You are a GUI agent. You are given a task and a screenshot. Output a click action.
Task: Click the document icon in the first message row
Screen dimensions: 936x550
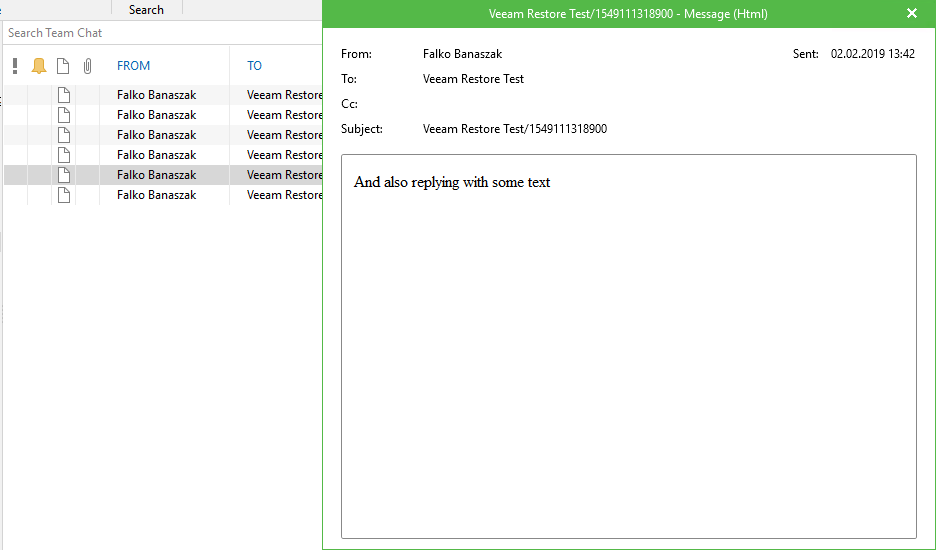click(64, 95)
